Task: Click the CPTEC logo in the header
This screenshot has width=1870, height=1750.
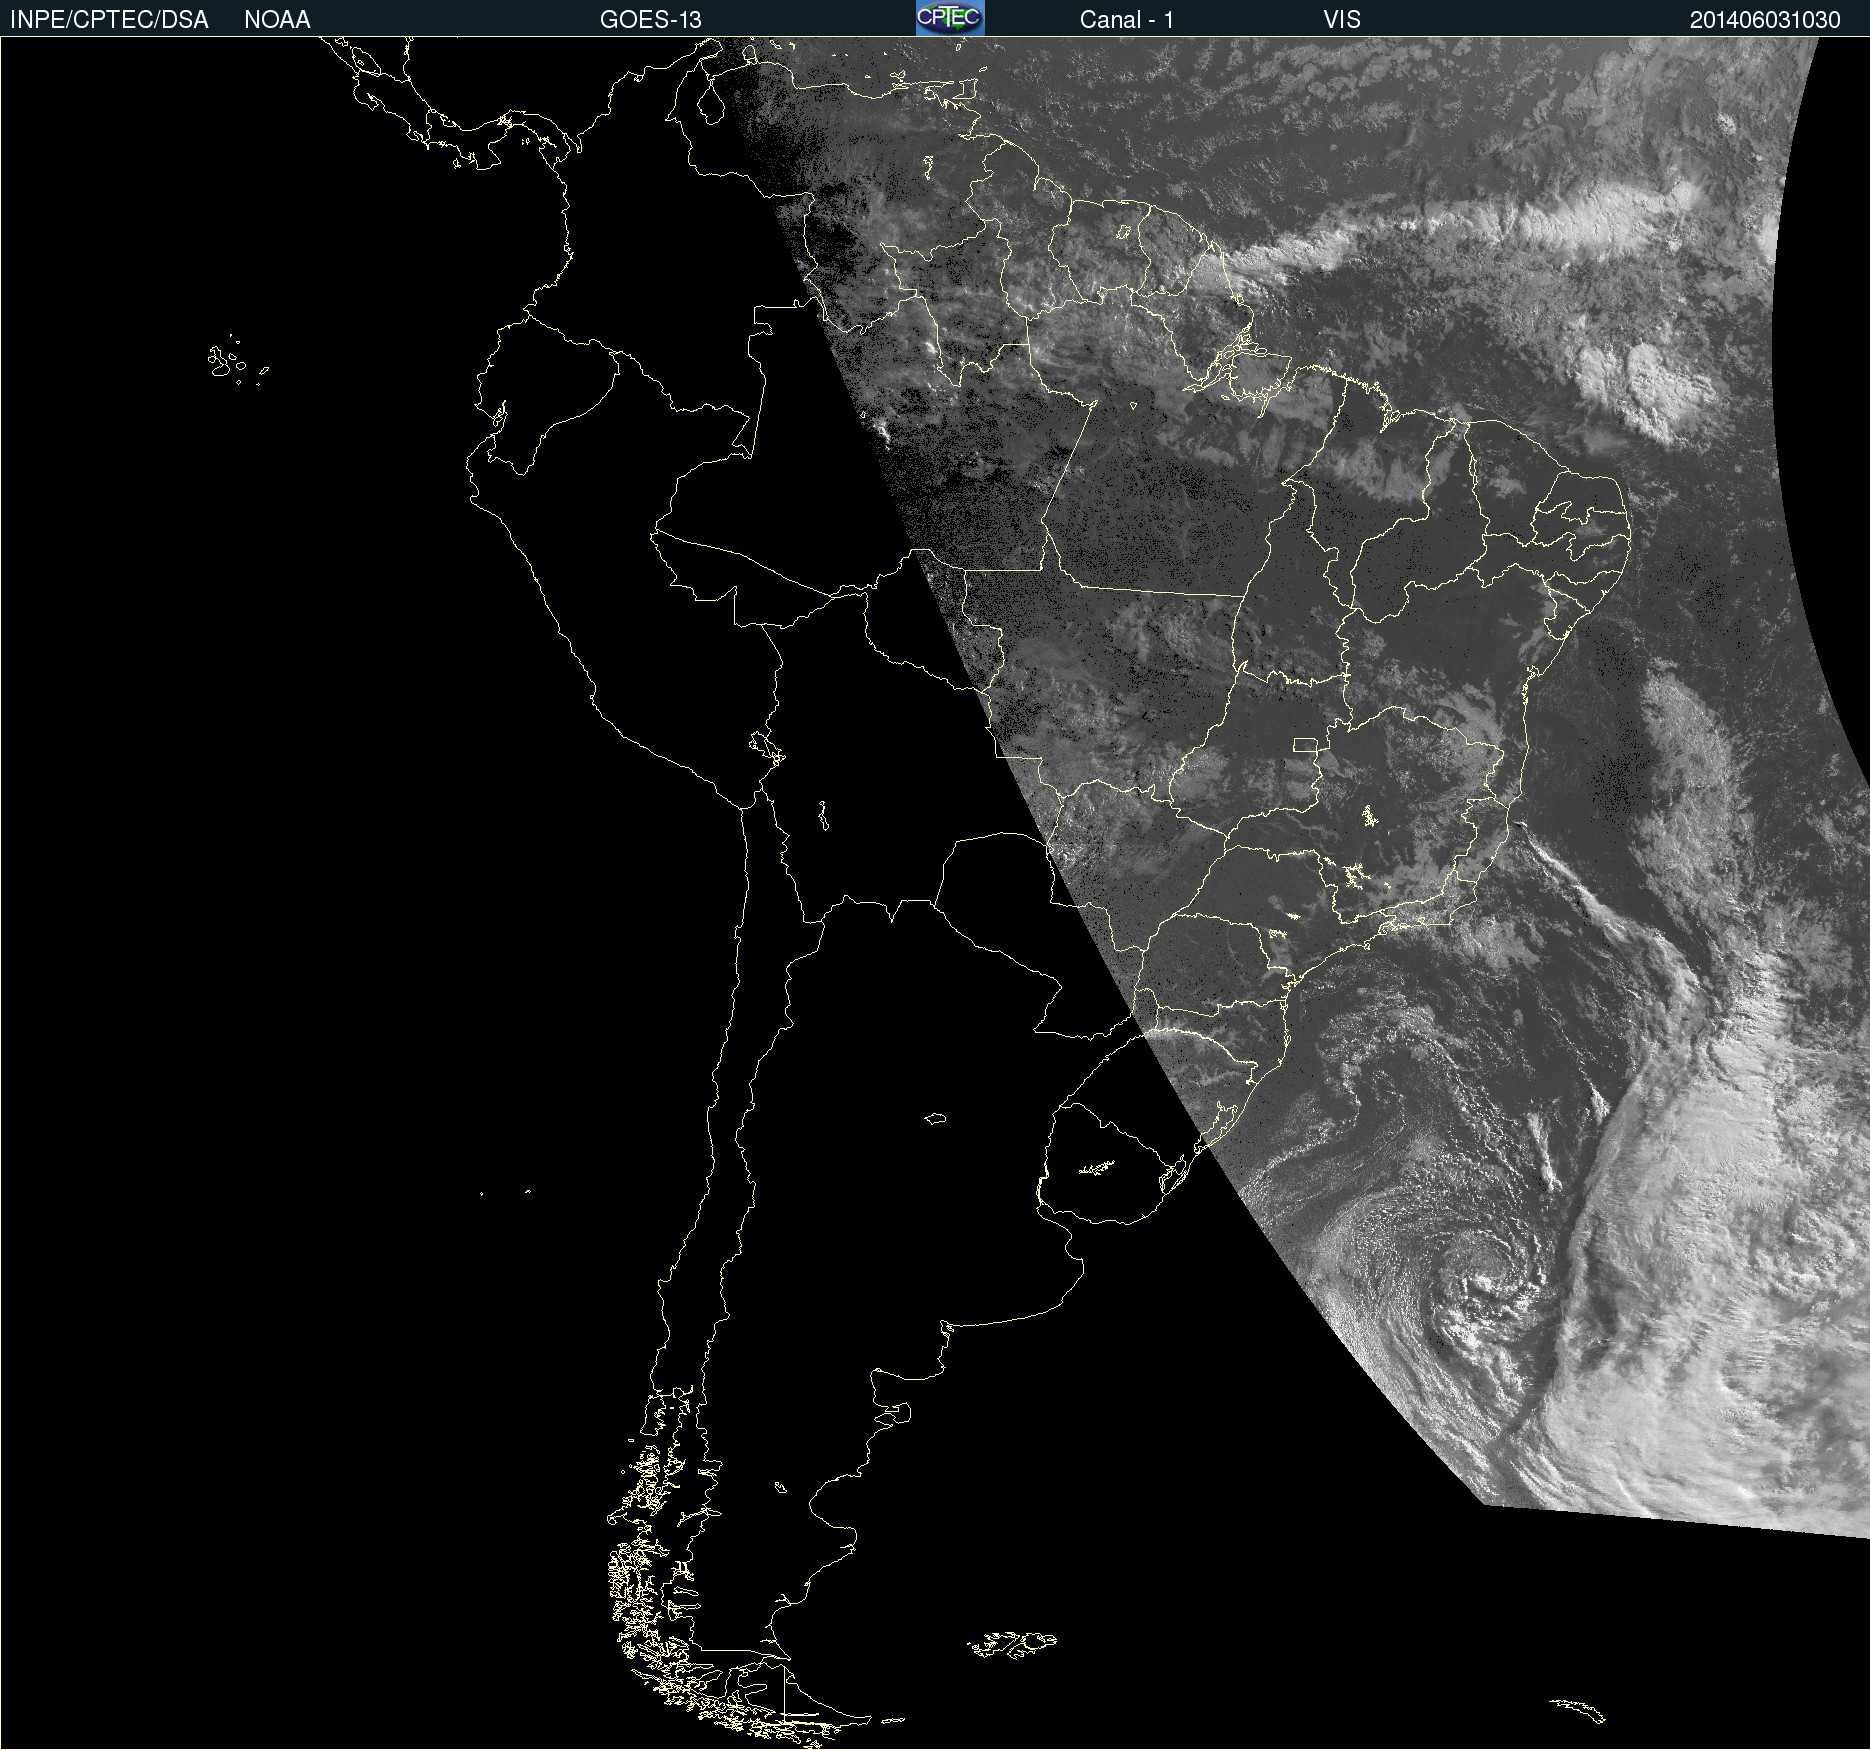Action: [x=949, y=18]
